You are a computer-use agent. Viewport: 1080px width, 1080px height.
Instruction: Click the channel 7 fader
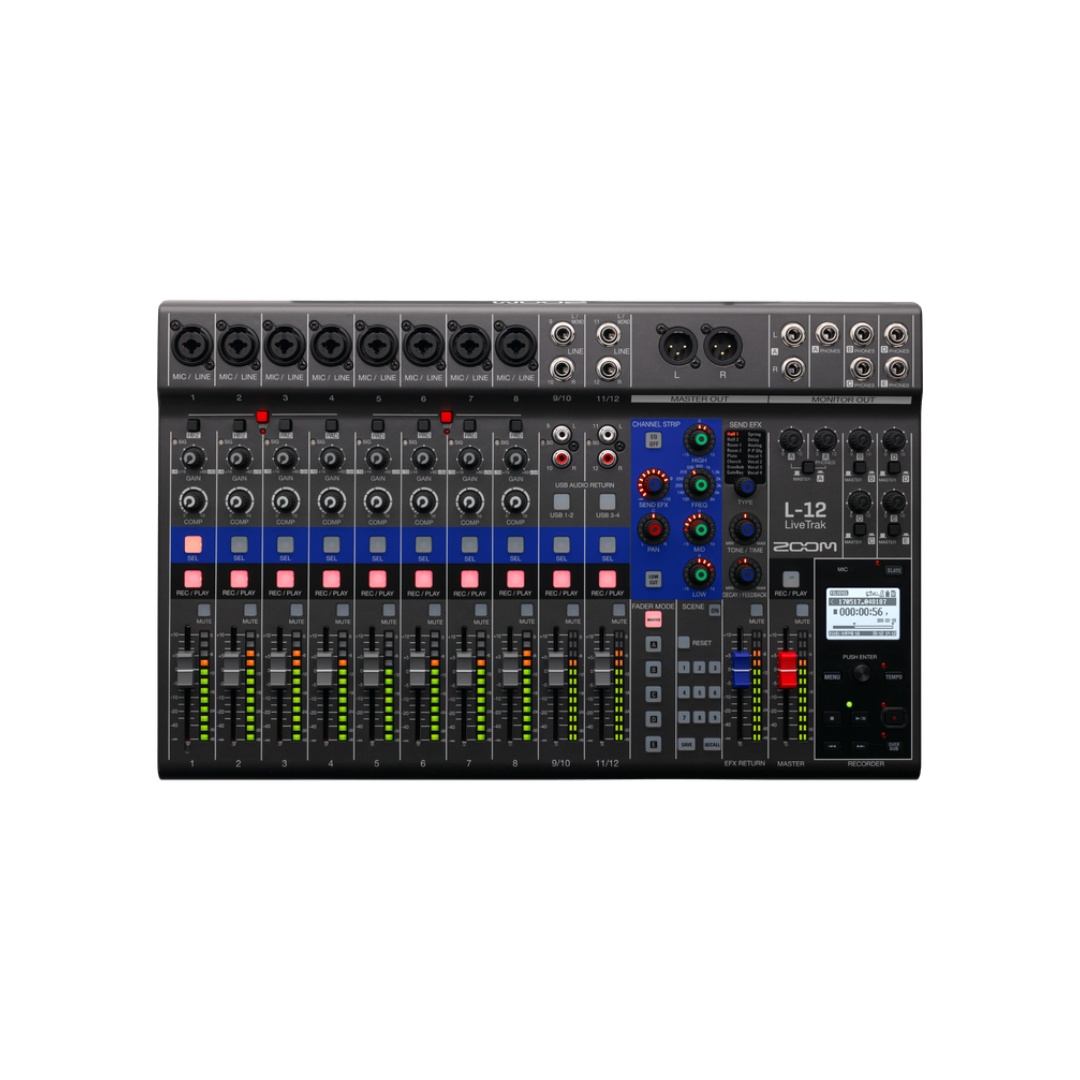point(464,667)
